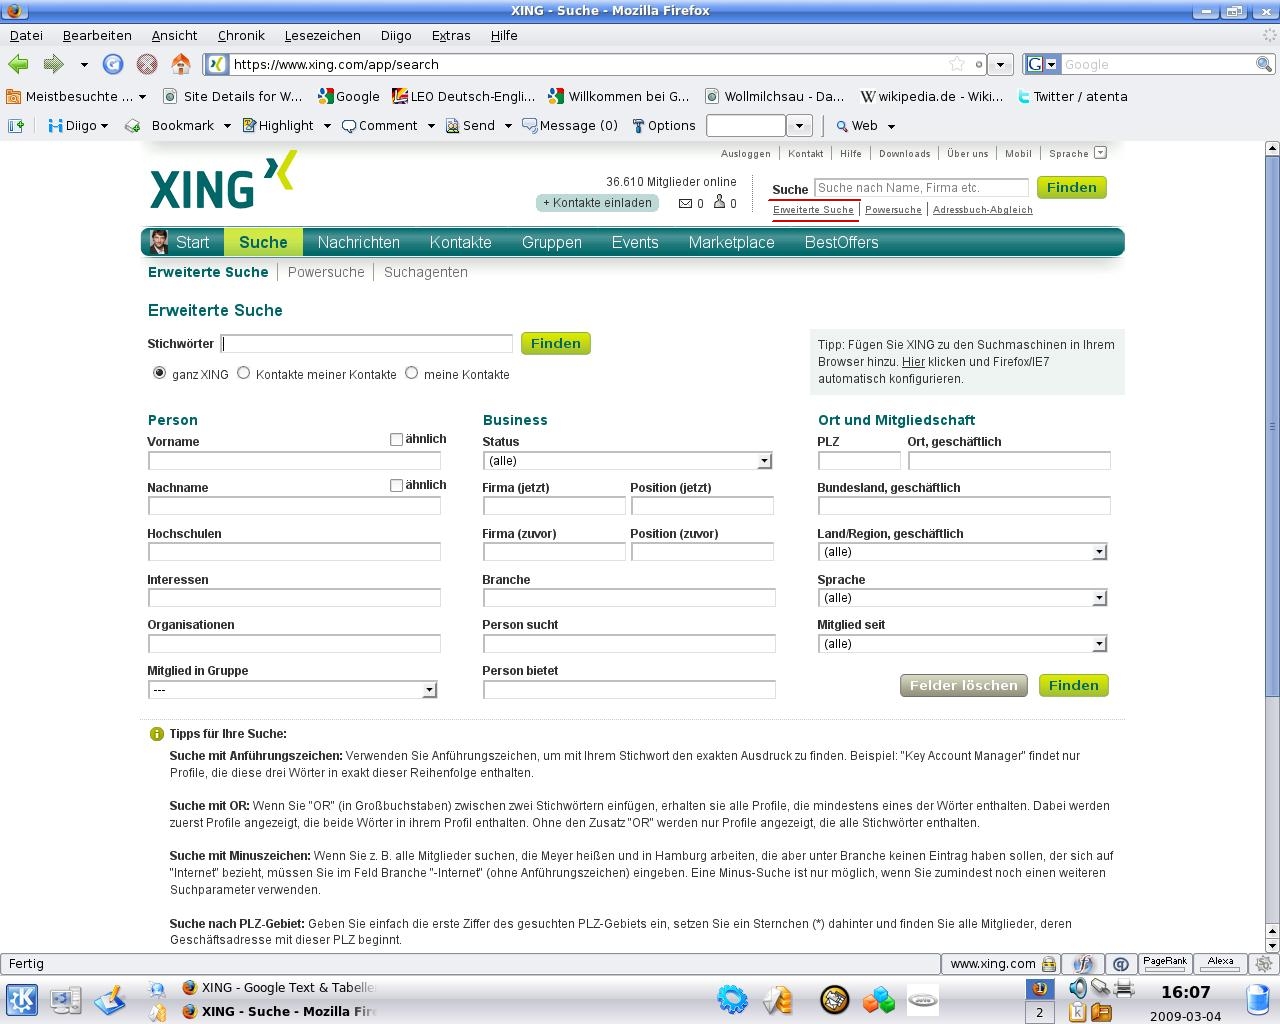Open contact requests person icon in header
The width and height of the screenshot is (1280, 1024).
[x=719, y=202]
